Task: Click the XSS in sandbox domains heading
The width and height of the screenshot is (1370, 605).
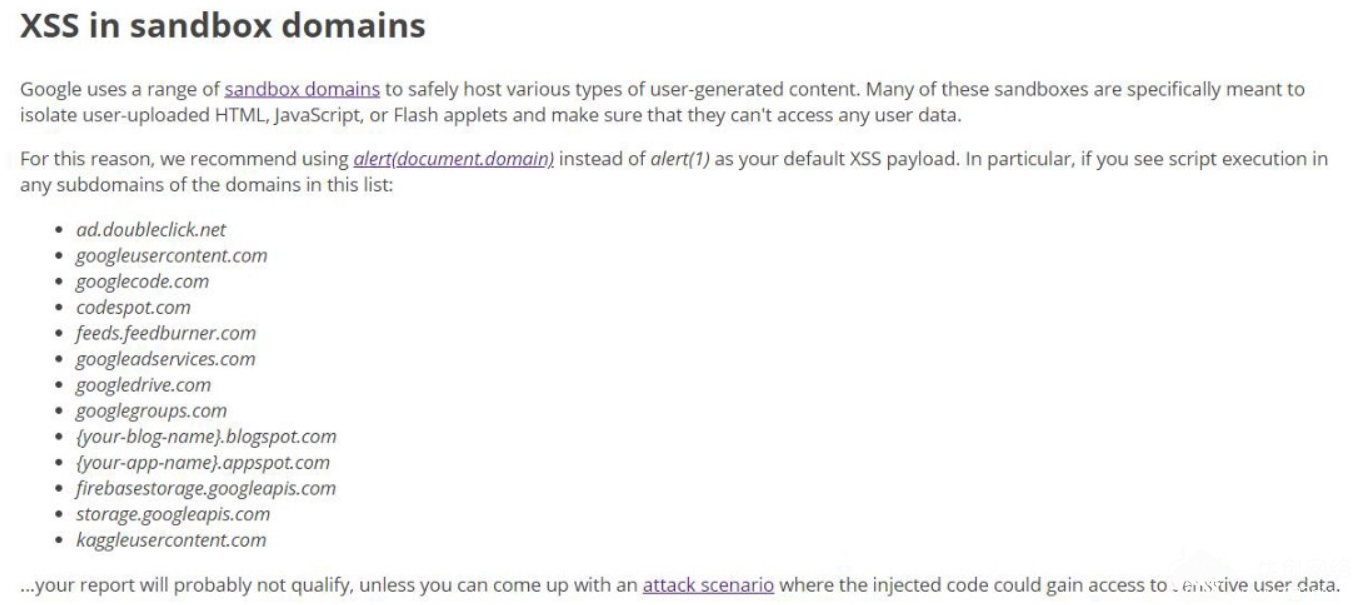Action: (223, 25)
